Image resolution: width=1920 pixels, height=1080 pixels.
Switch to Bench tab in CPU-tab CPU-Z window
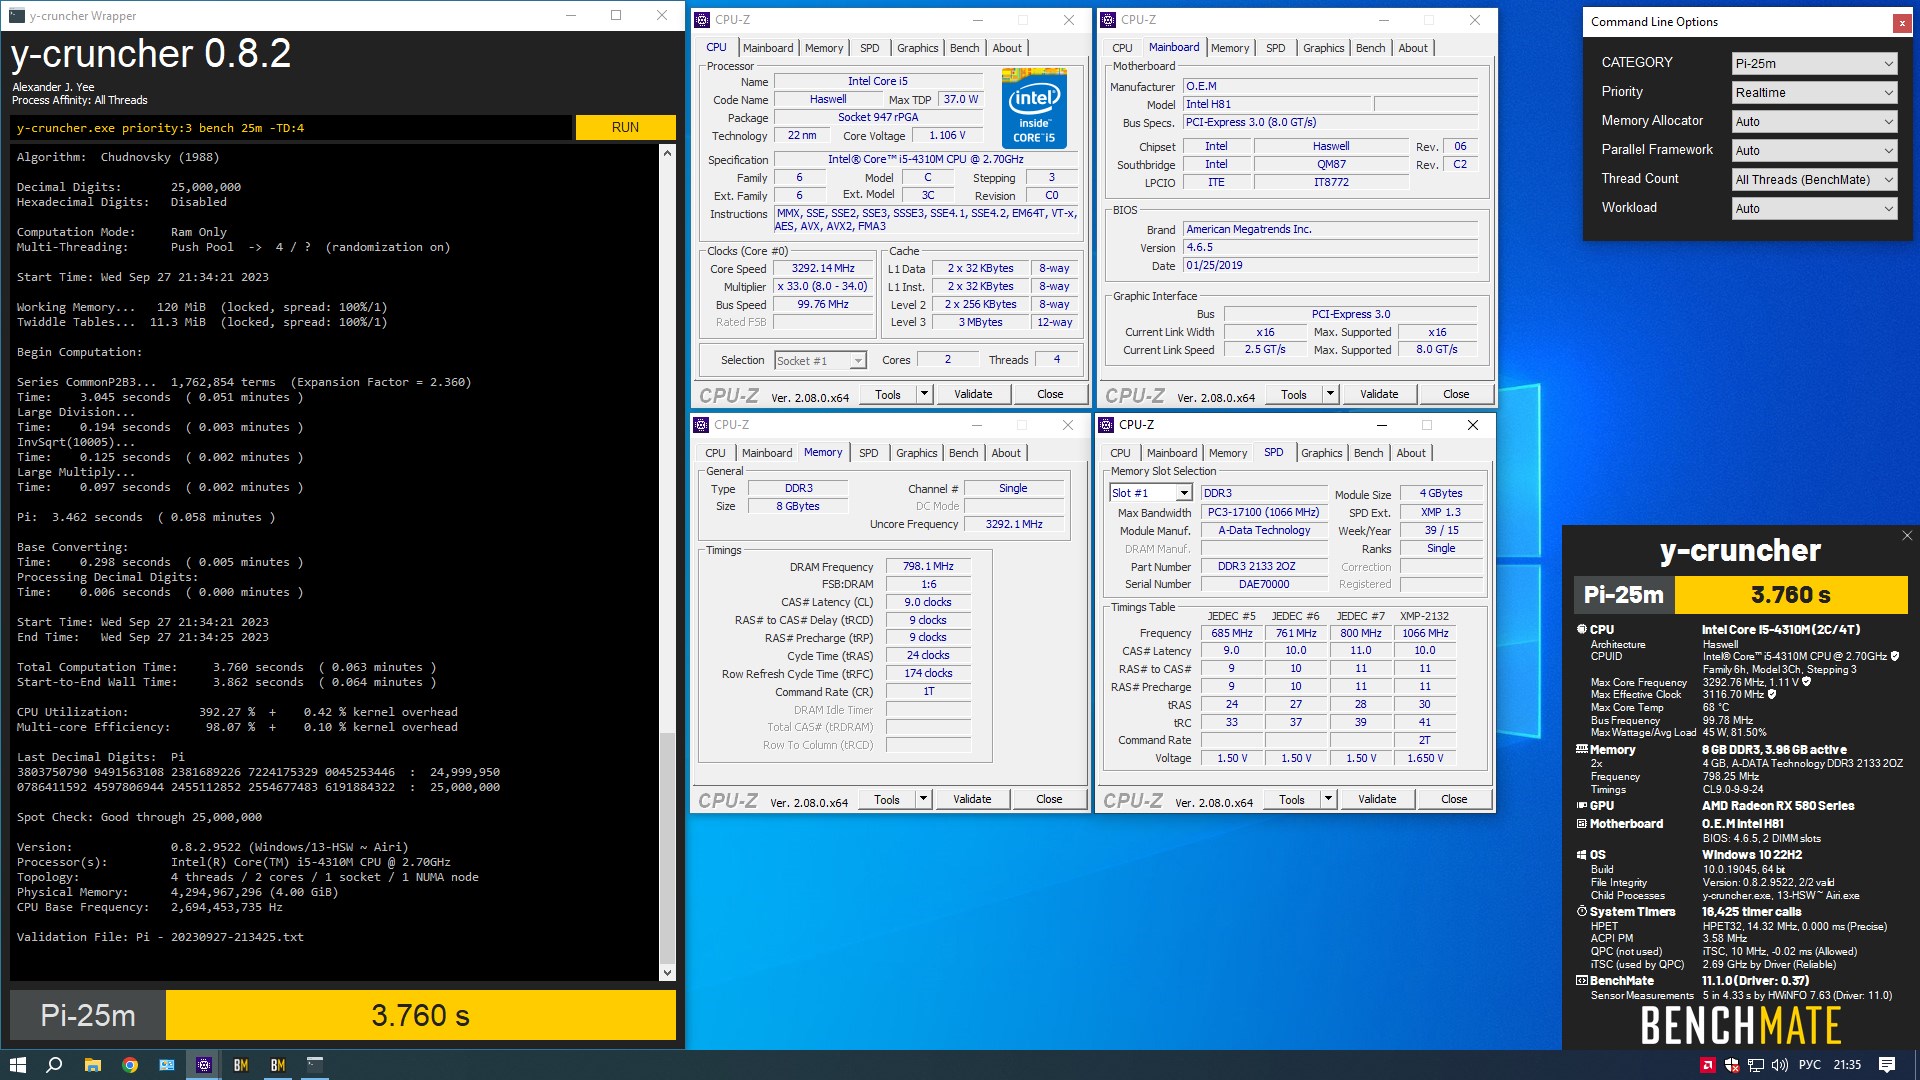pyautogui.click(x=964, y=48)
